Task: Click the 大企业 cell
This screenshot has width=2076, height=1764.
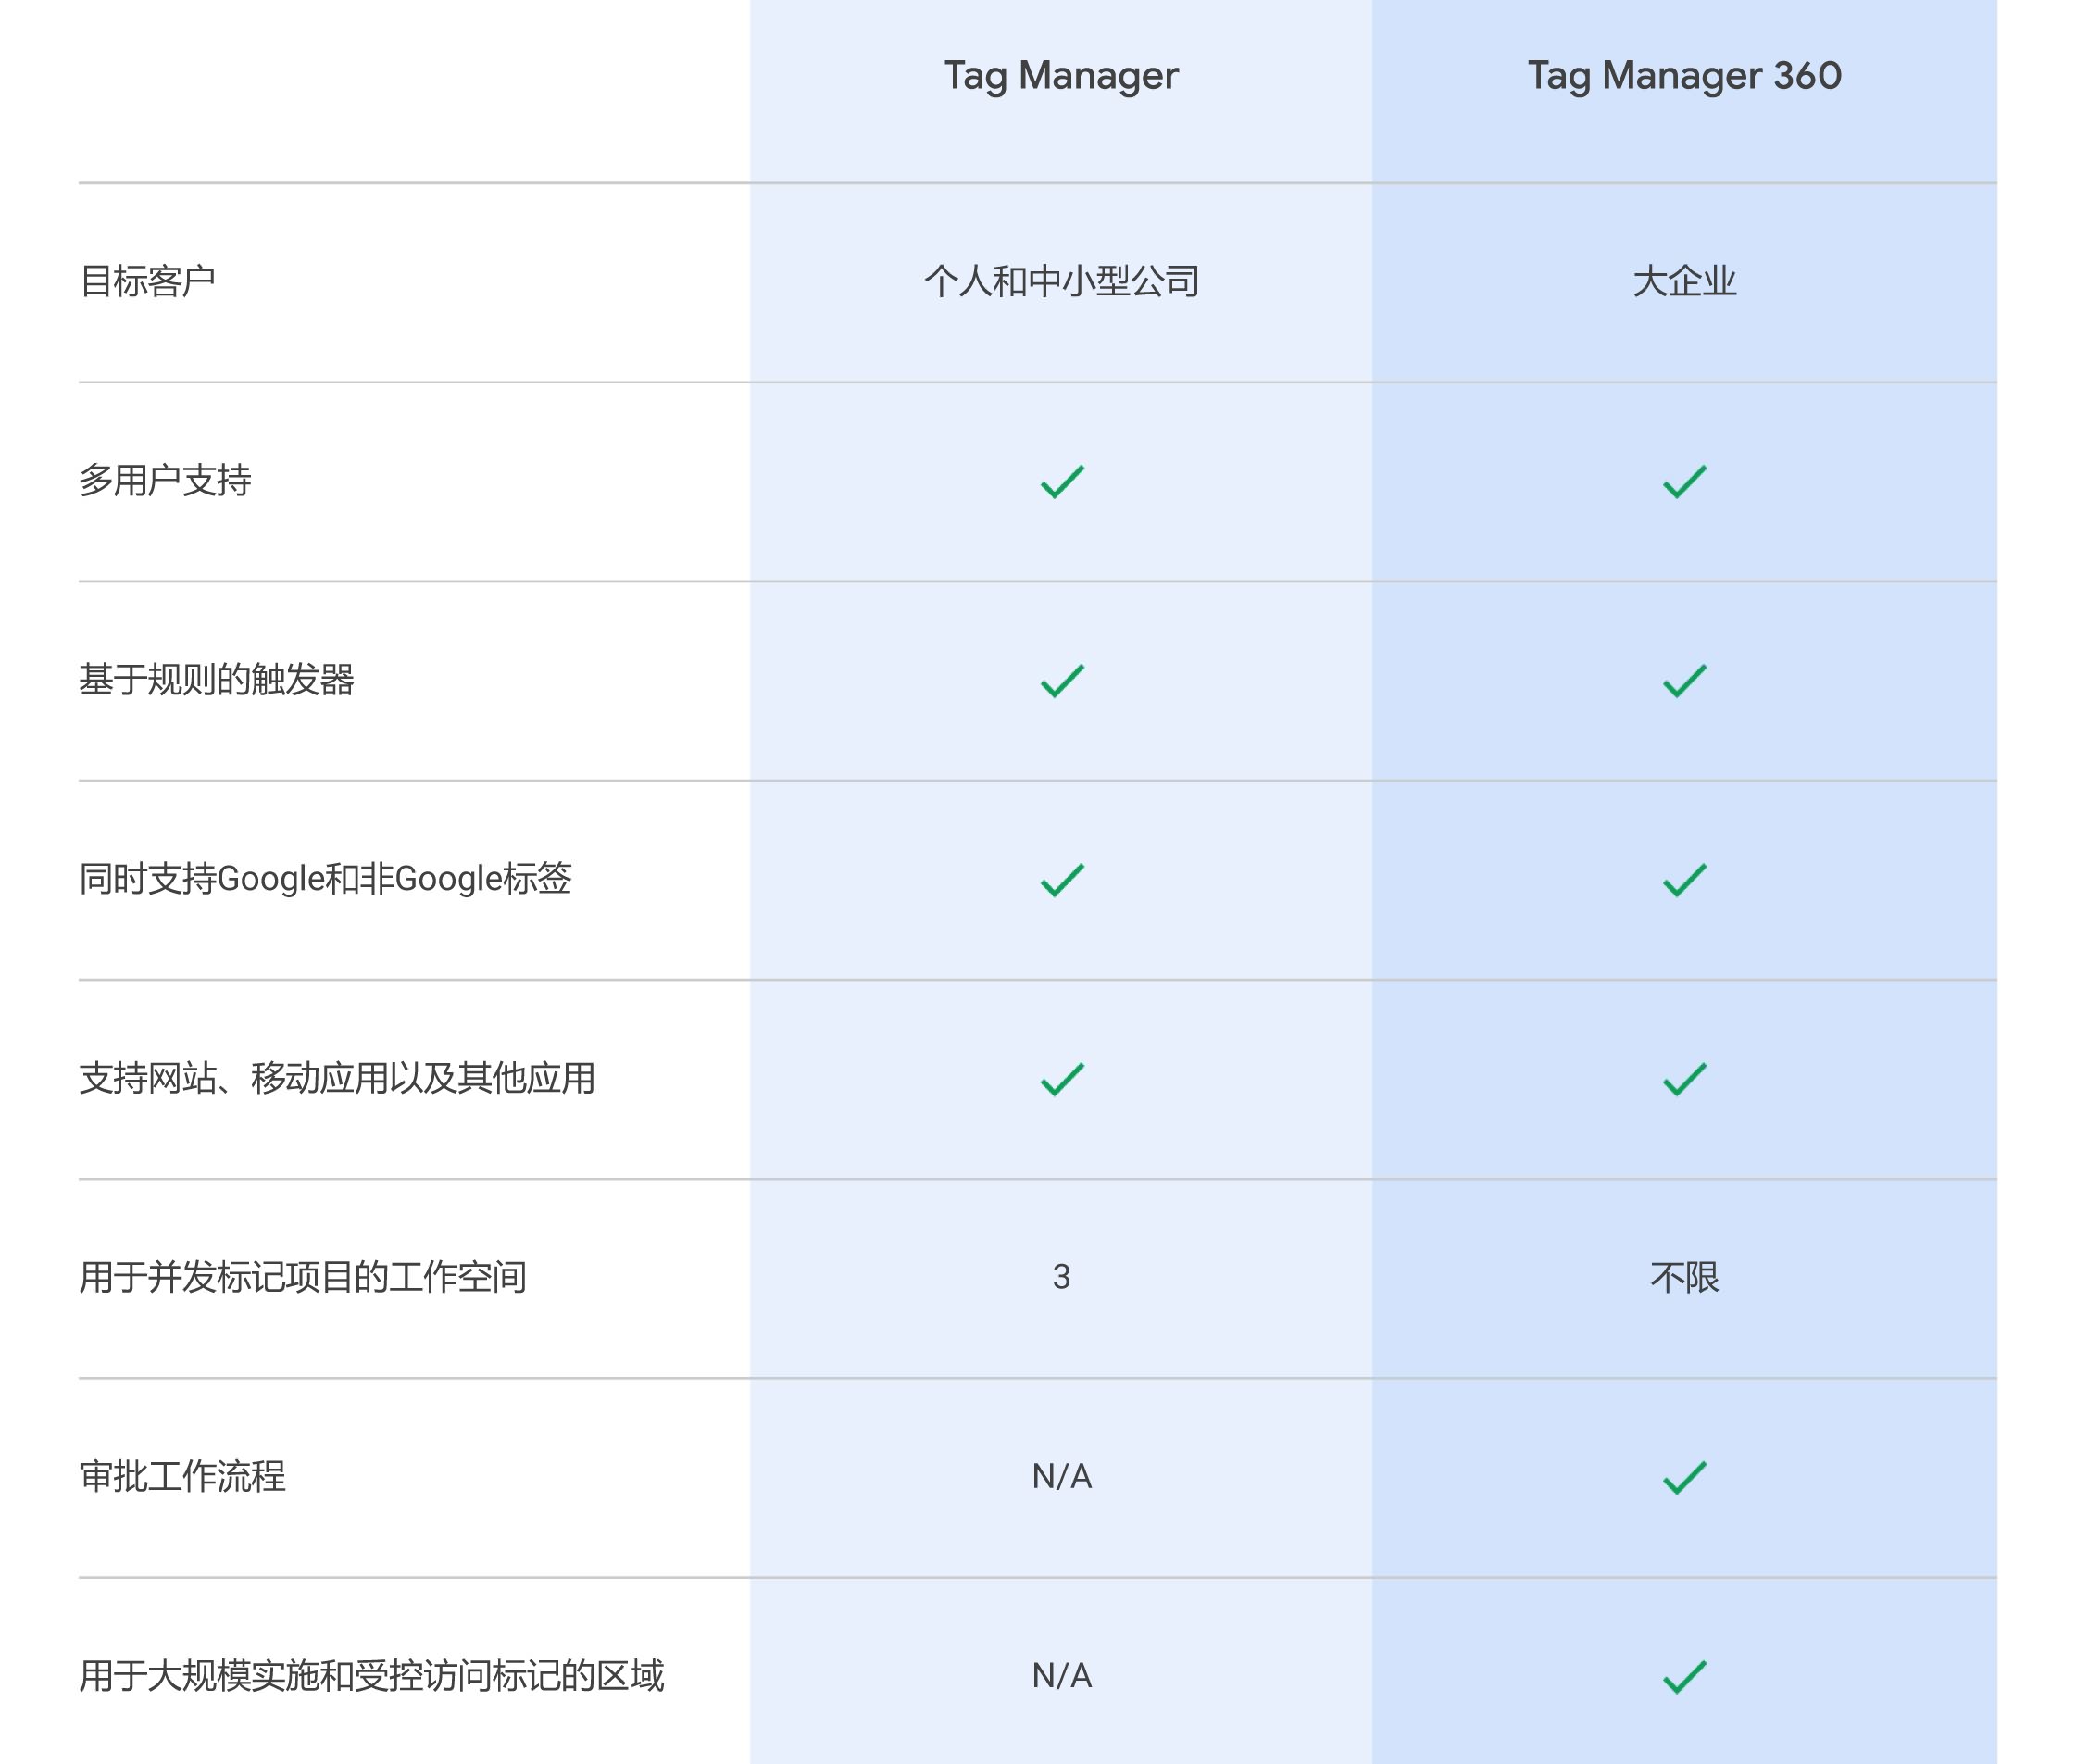Action: tap(1684, 281)
